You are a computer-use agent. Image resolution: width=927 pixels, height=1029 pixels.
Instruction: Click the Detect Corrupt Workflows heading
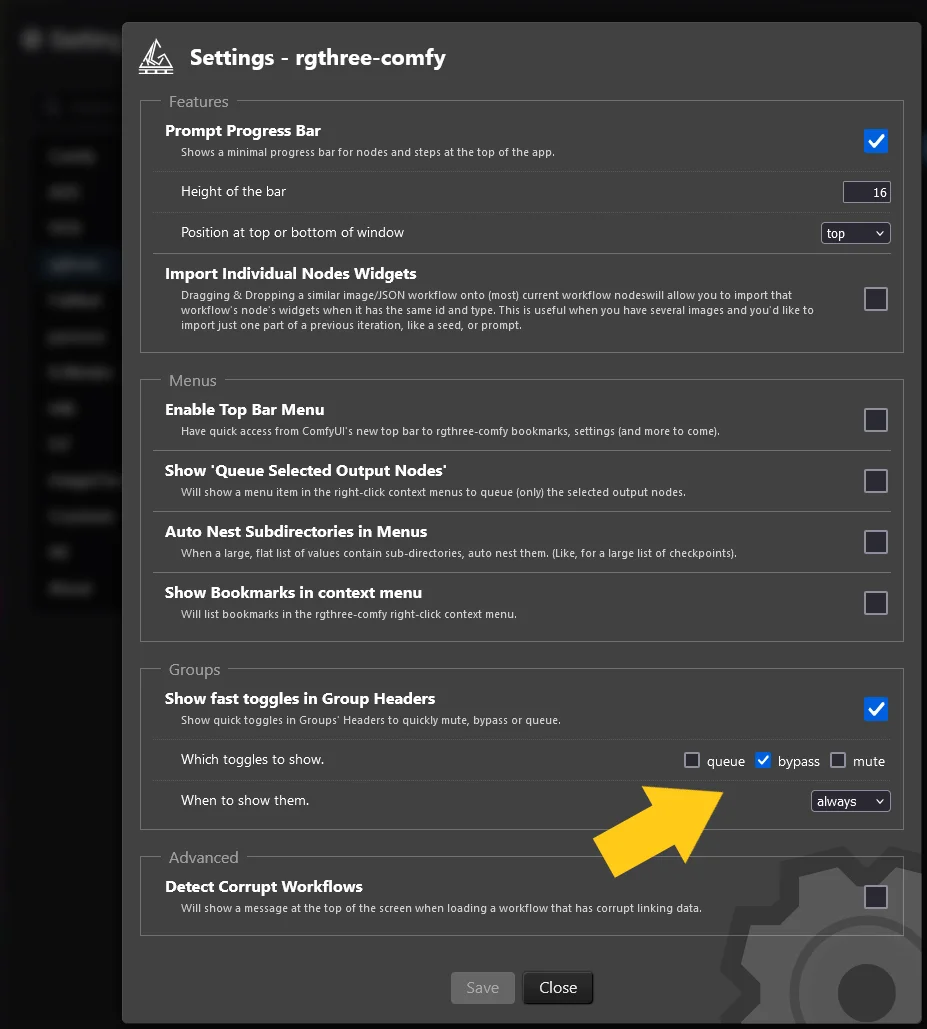[264, 887]
